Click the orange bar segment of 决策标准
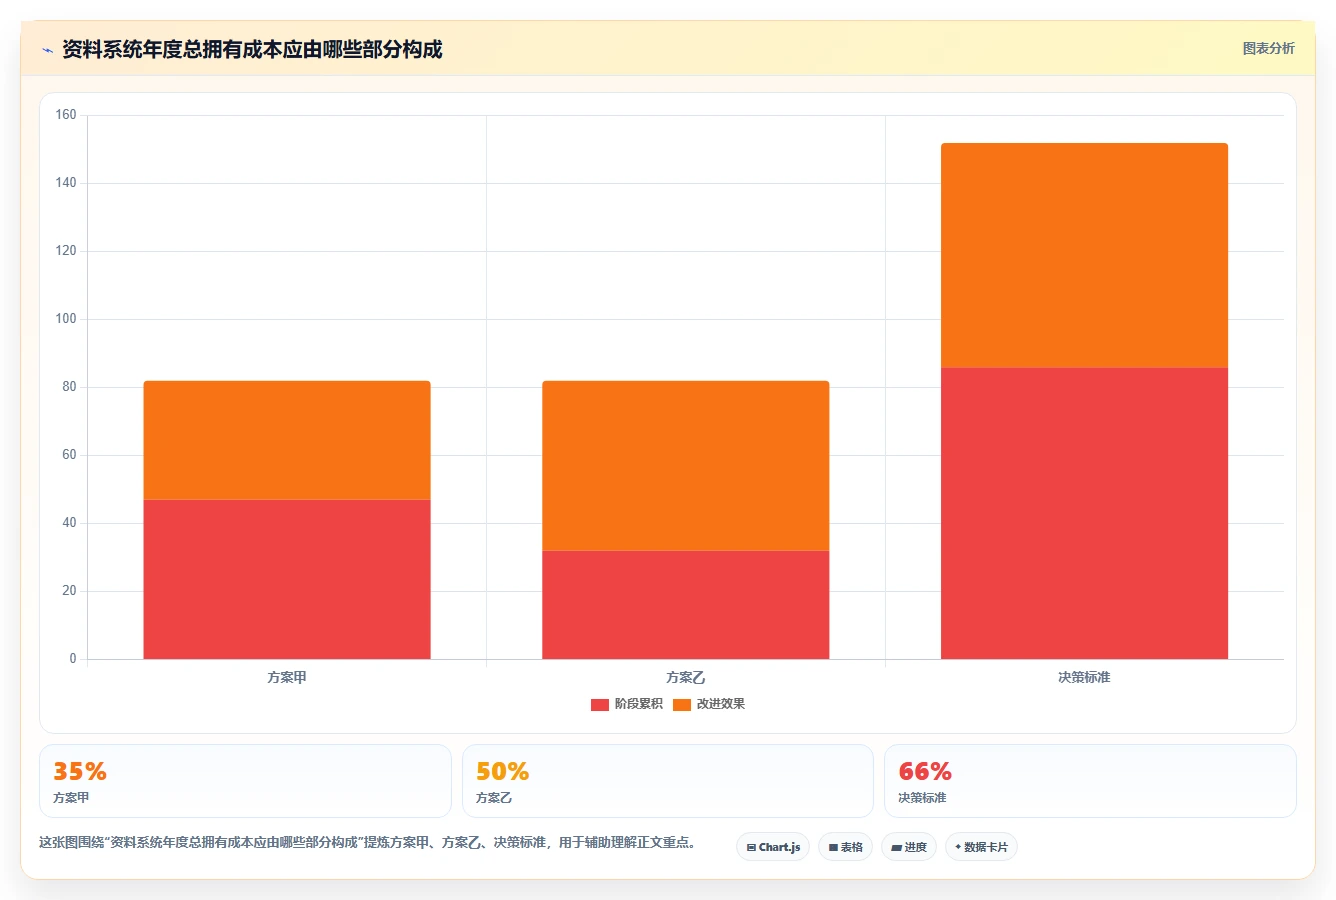1336x900 pixels. pos(1084,255)
